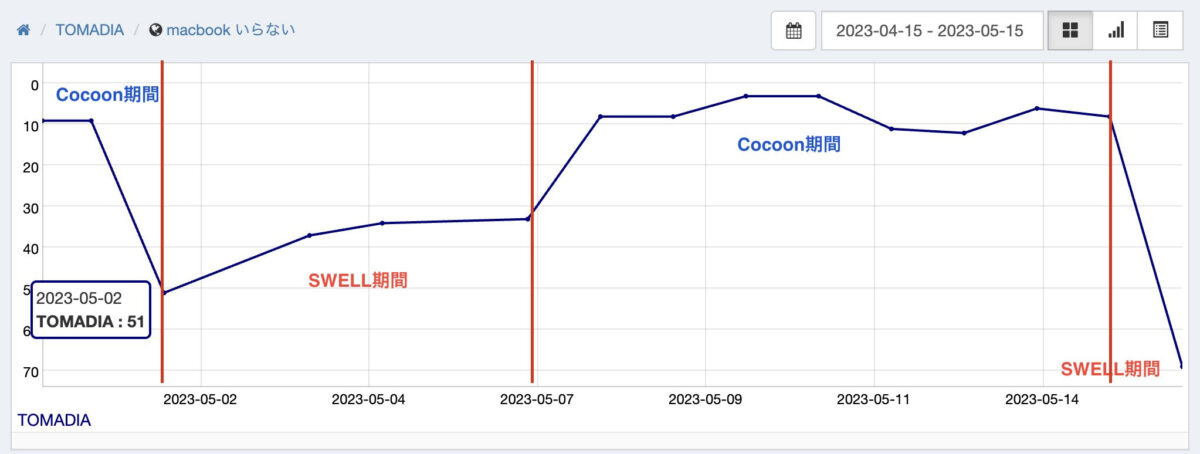Click the data point ranked 51 on 2023-05-02

(163, 293)
